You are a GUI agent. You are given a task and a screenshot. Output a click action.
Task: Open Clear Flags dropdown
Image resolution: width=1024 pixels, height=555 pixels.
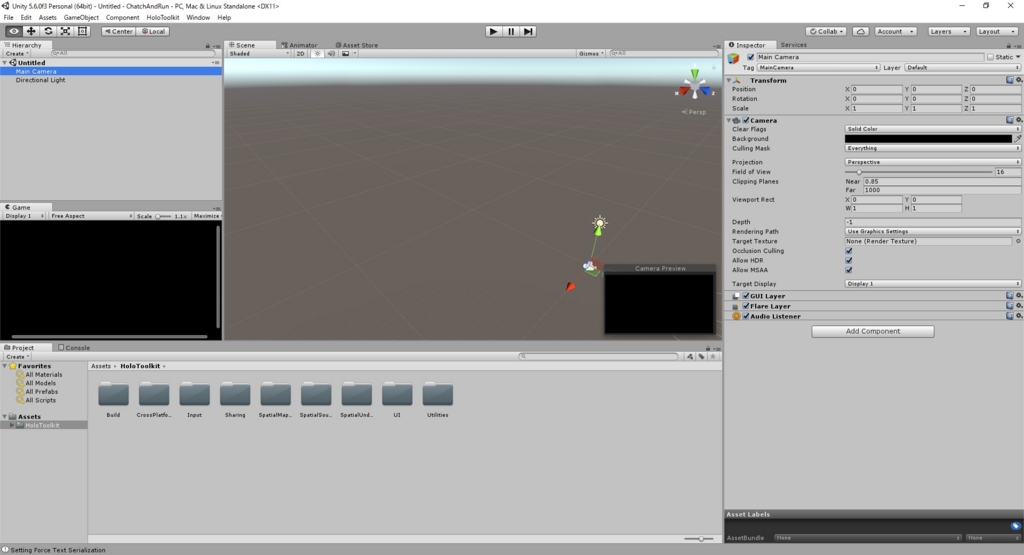click(933, 129)
